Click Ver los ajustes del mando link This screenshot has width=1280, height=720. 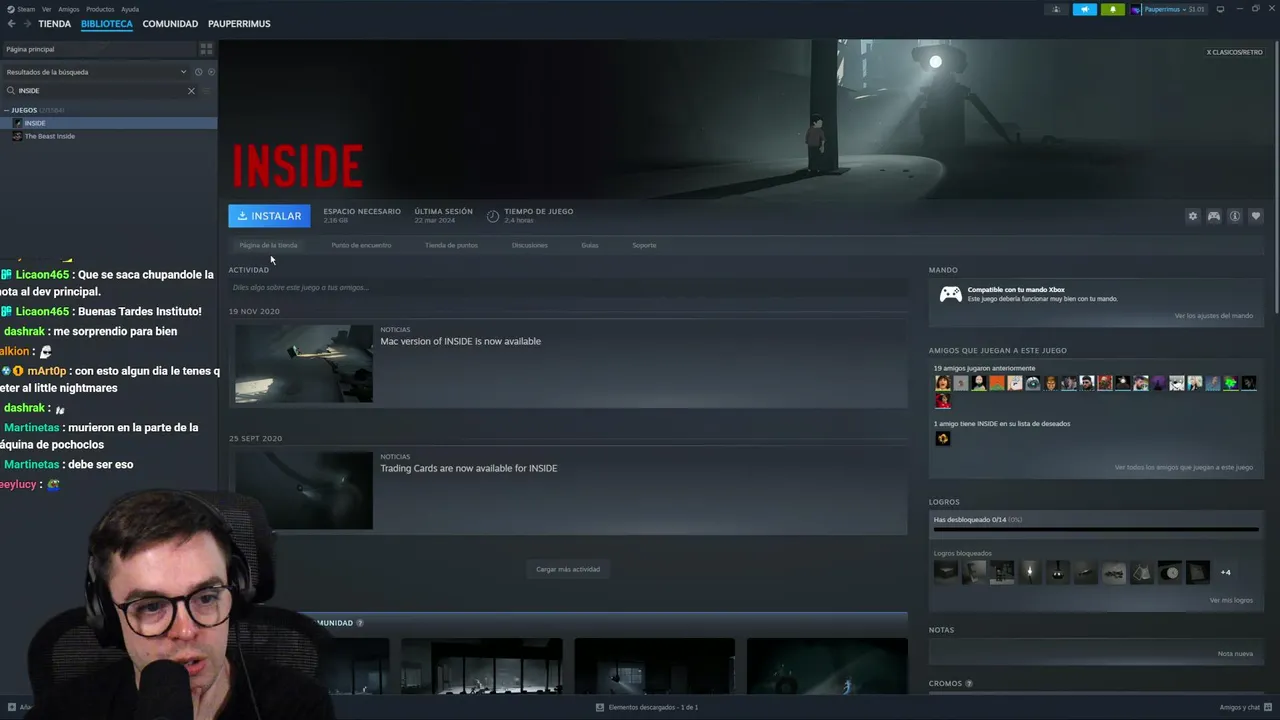click(x=1213, y=316)
